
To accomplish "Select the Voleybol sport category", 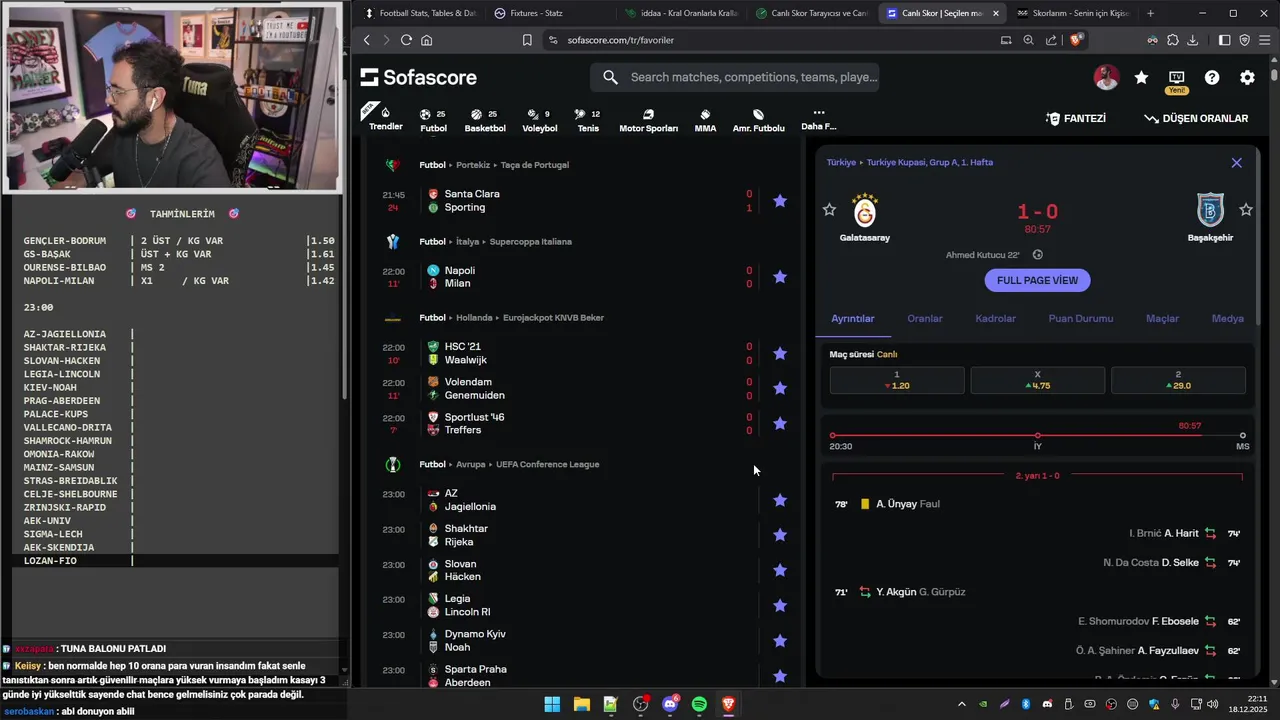I will (x=540, y=120).
